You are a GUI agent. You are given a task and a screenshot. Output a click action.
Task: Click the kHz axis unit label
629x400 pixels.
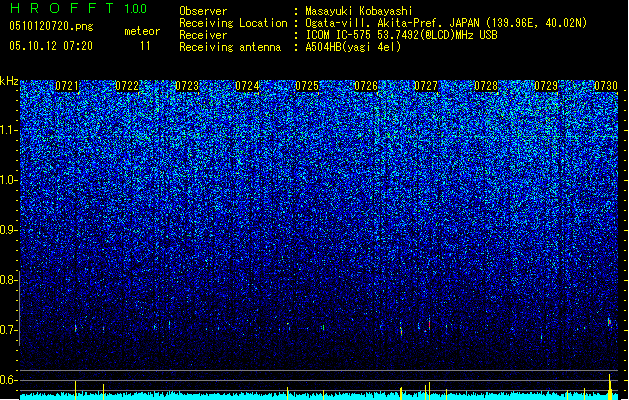9,81
